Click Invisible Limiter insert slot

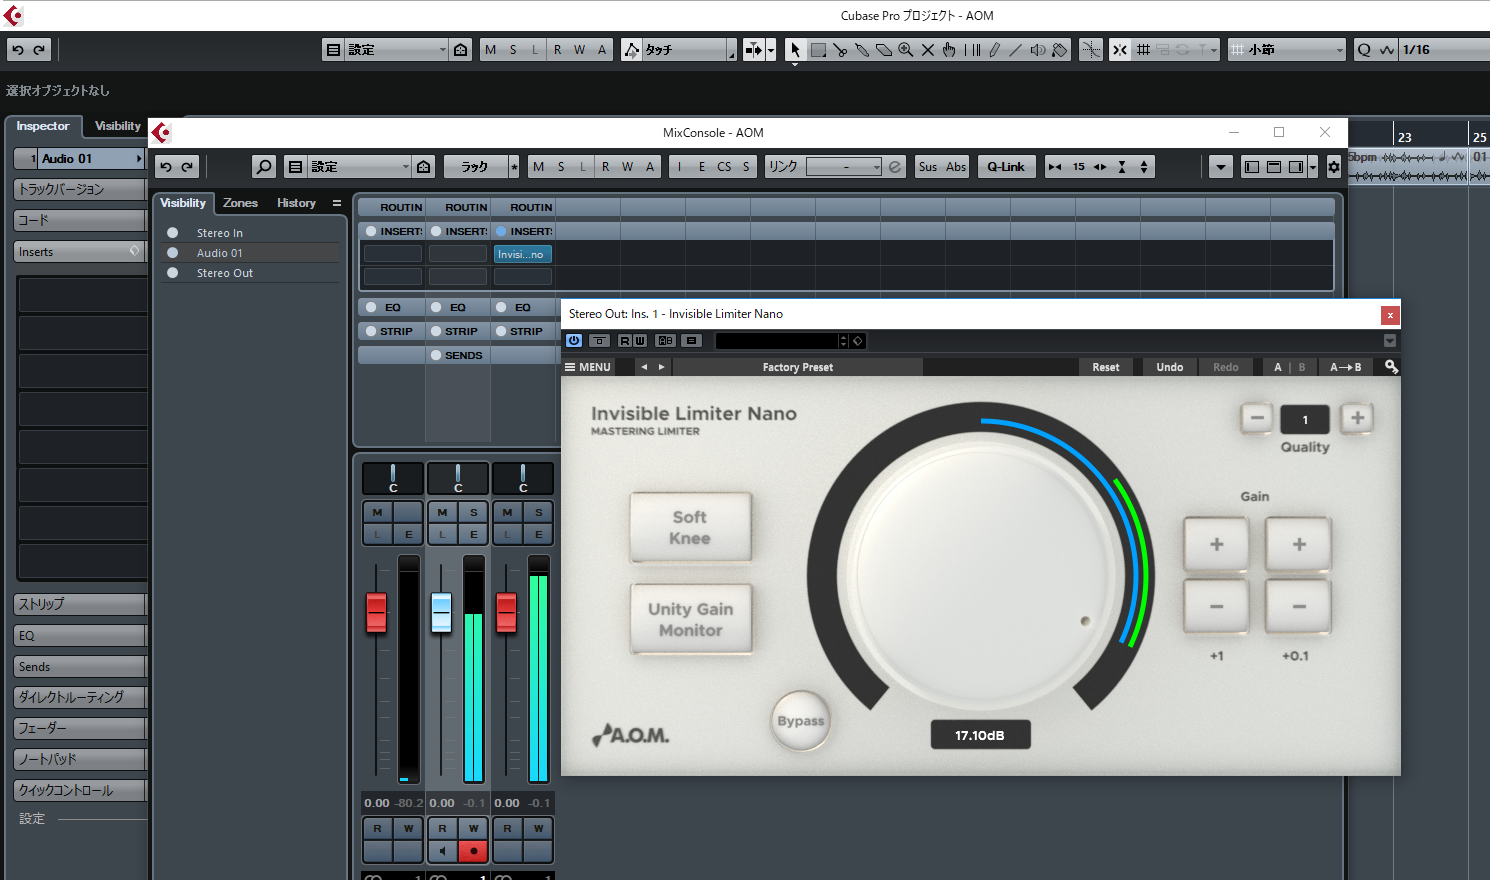click(523, 254)
